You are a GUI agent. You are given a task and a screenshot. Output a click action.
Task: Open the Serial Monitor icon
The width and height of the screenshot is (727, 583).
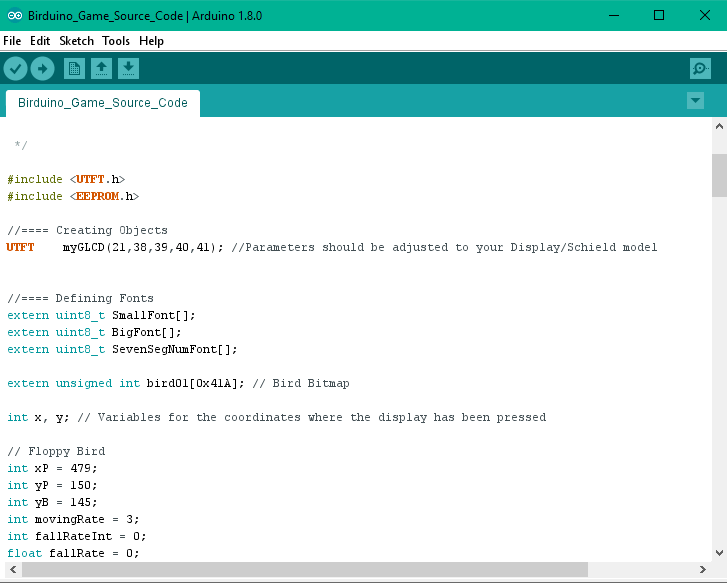tap(700, 68)
